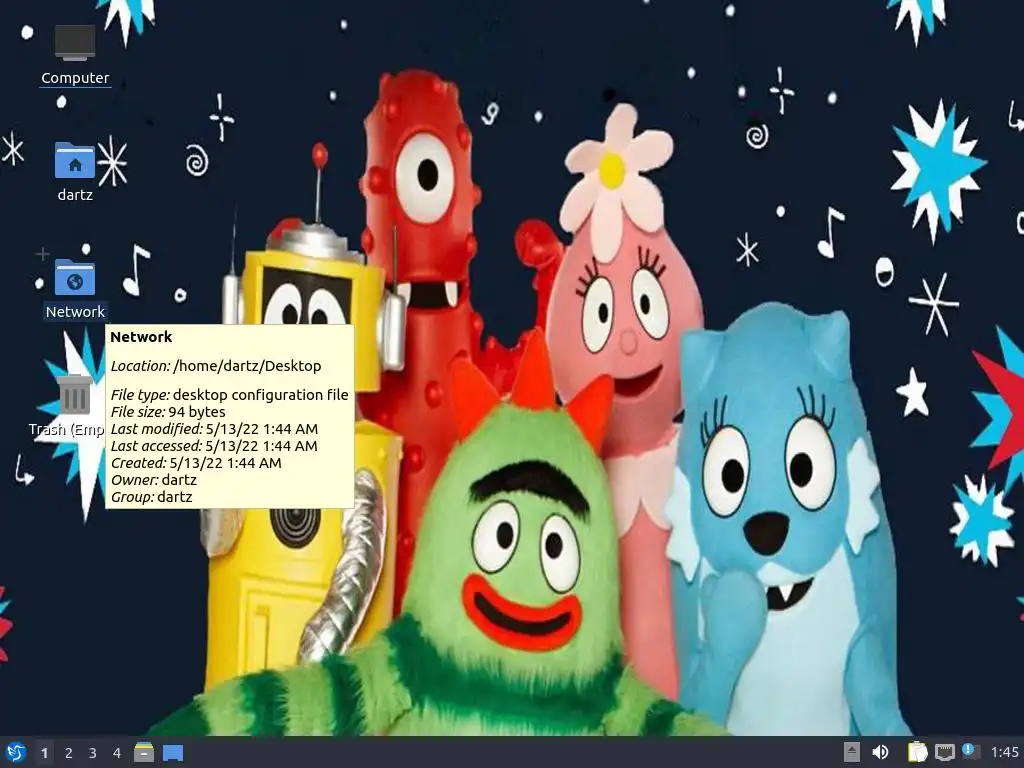Open the Lubuntu start menu
Image resolution: width=1024 pixels, height=768 pixels.
16,752
